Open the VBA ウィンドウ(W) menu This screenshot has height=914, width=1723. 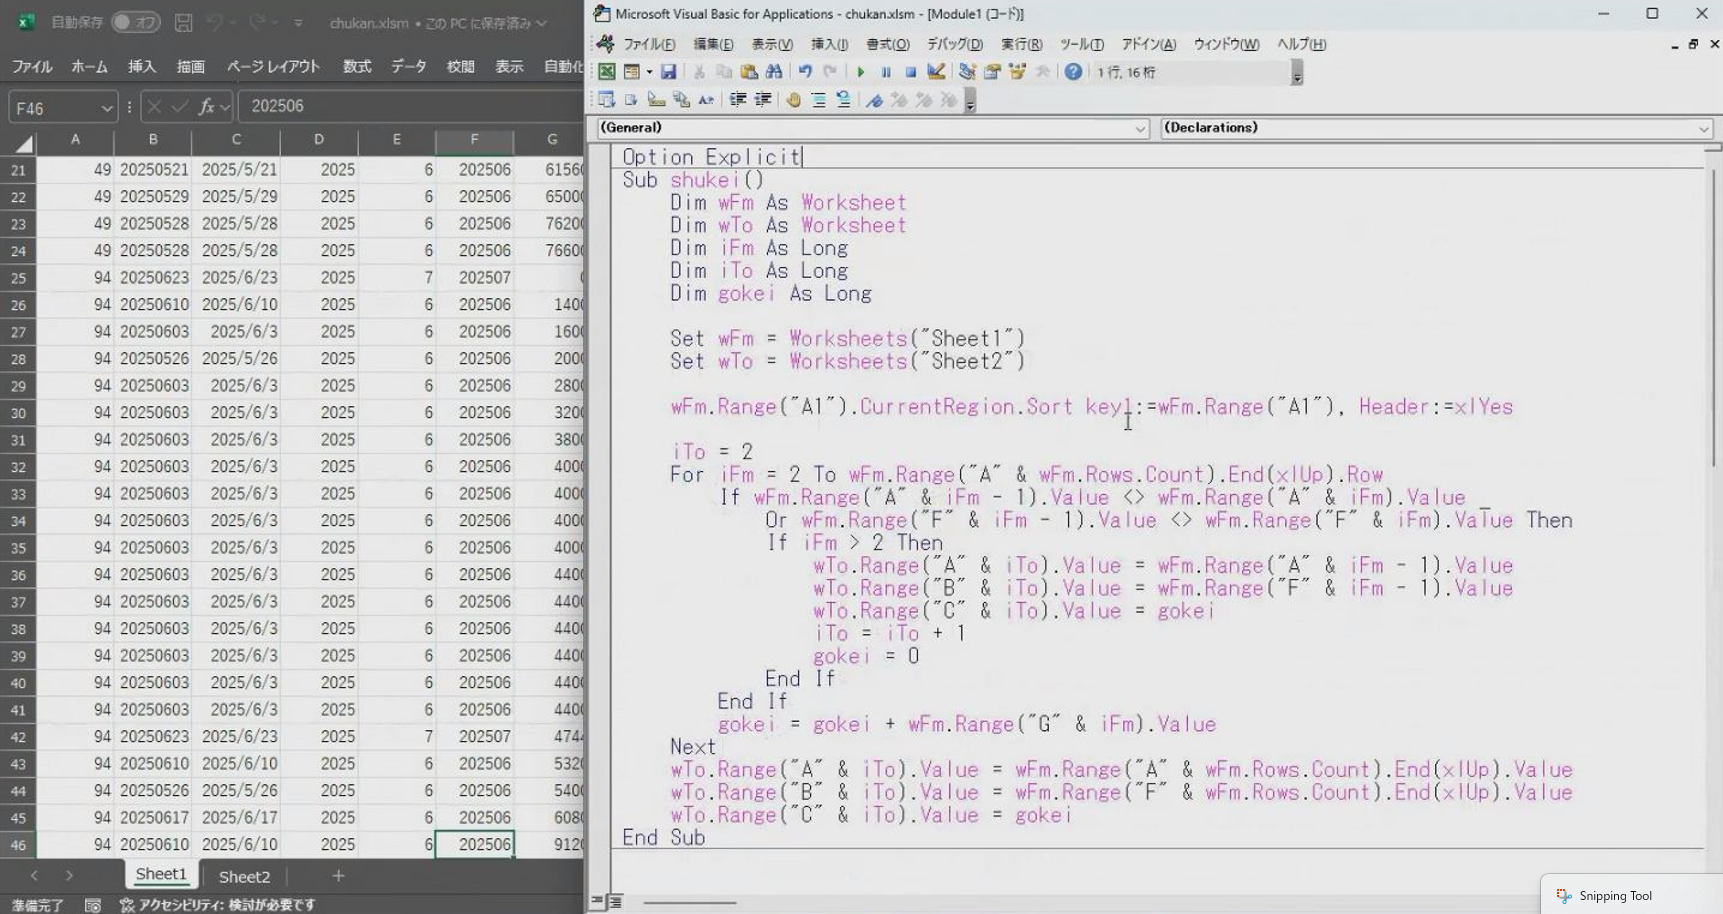click(1226, 44)
